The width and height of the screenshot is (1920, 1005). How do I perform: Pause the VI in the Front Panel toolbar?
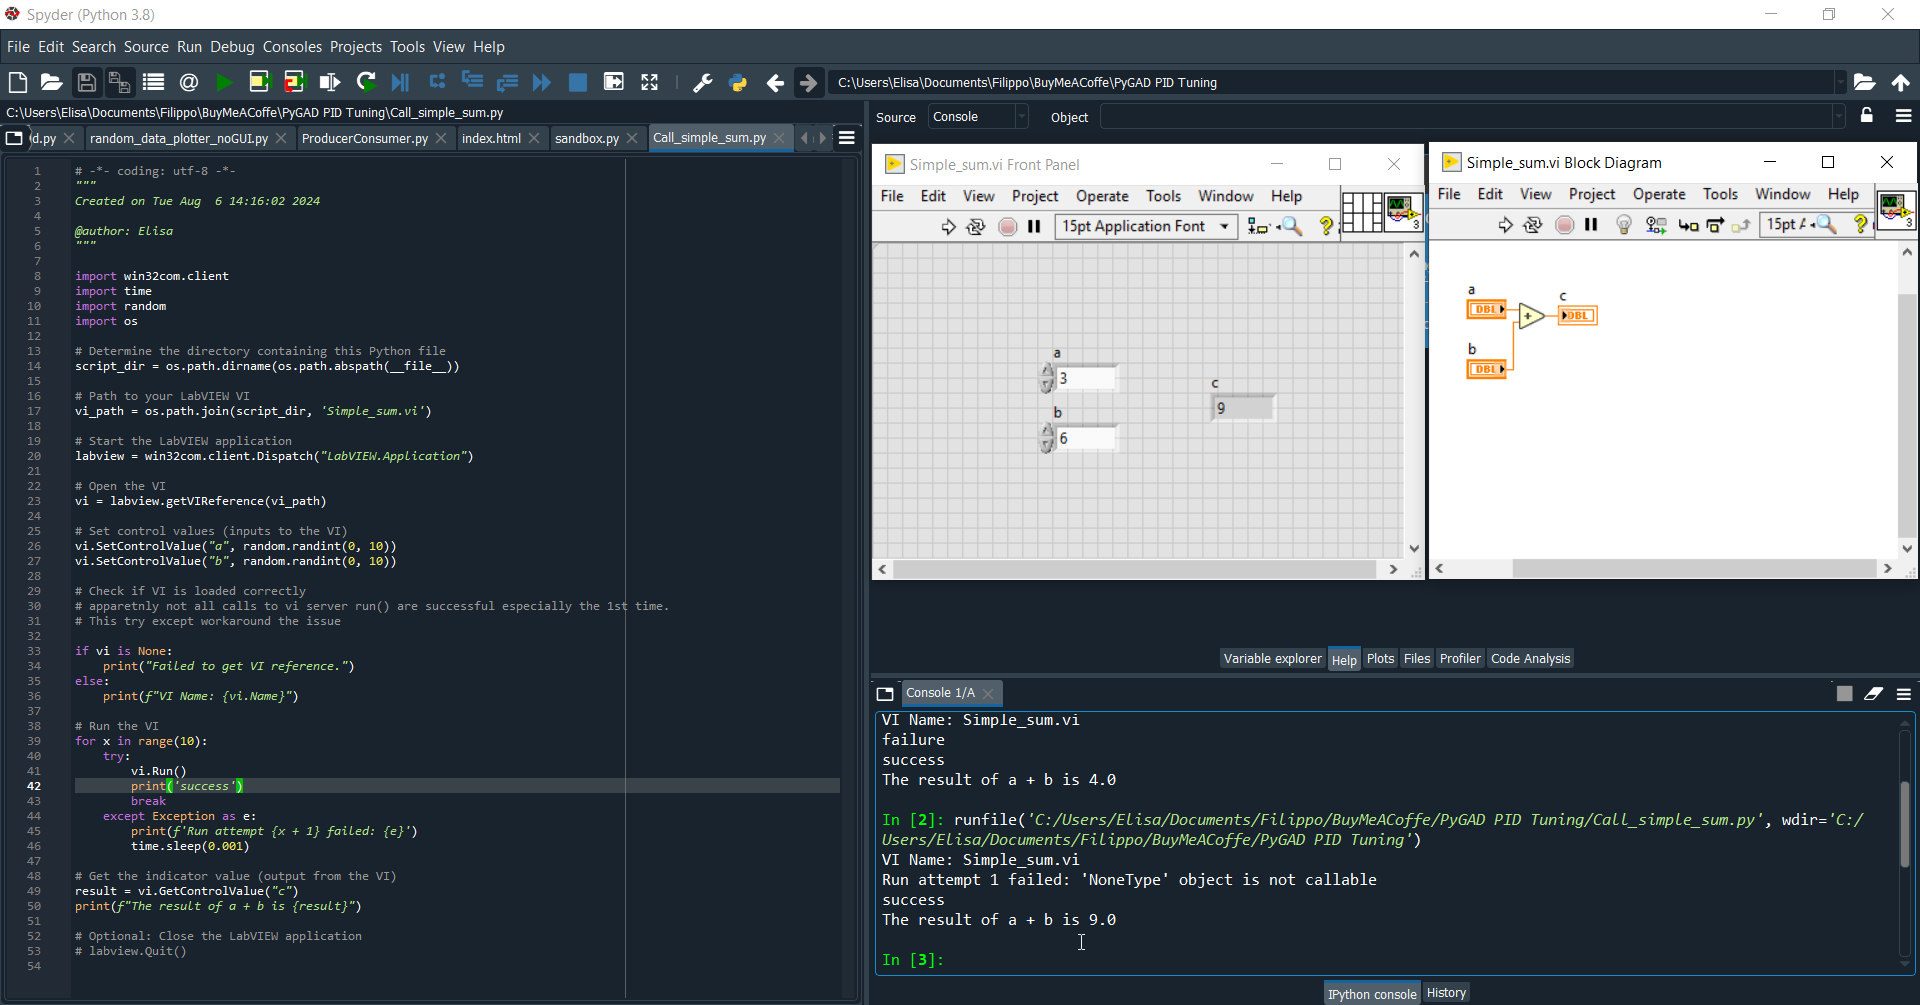tap(1035, 227)
